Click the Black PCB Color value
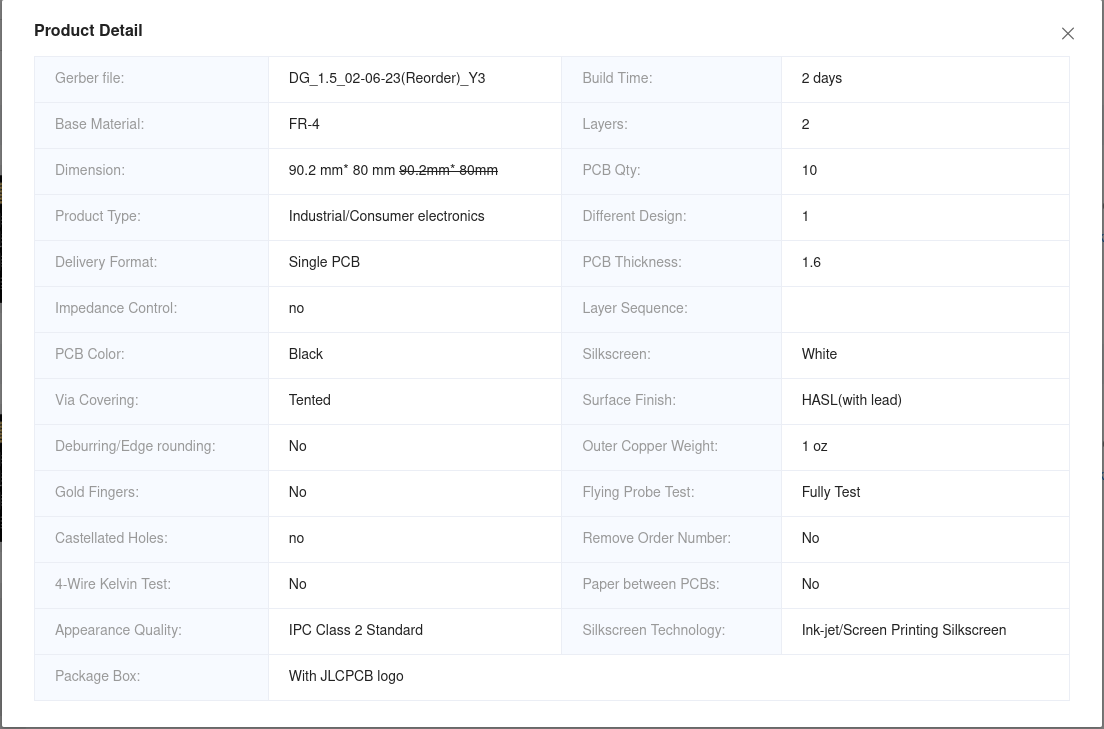This screenshot has height=729, width=1104. pyautogui.click(x=306, y=354)
